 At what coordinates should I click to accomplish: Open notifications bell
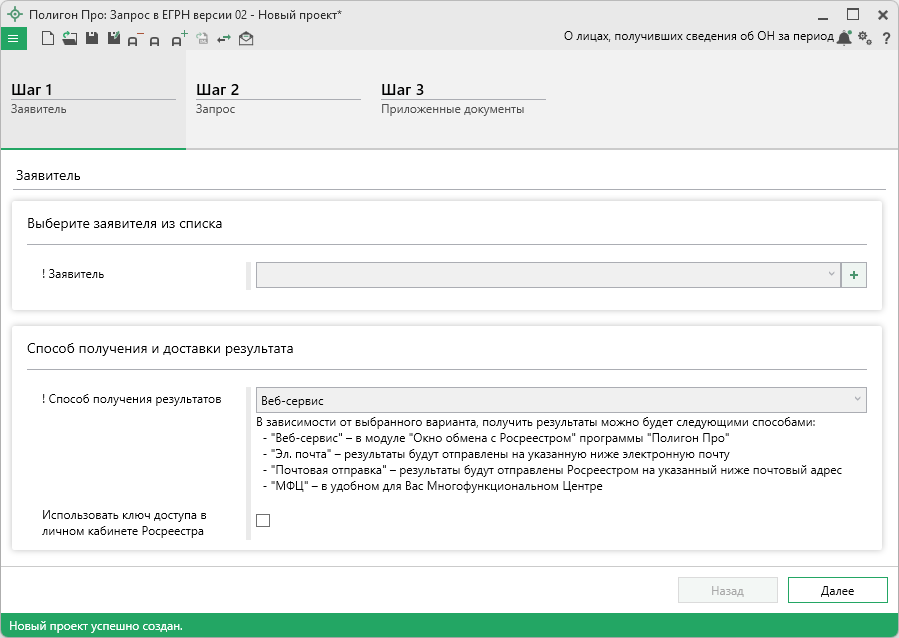pyautogui.click(x=844, y=38)
